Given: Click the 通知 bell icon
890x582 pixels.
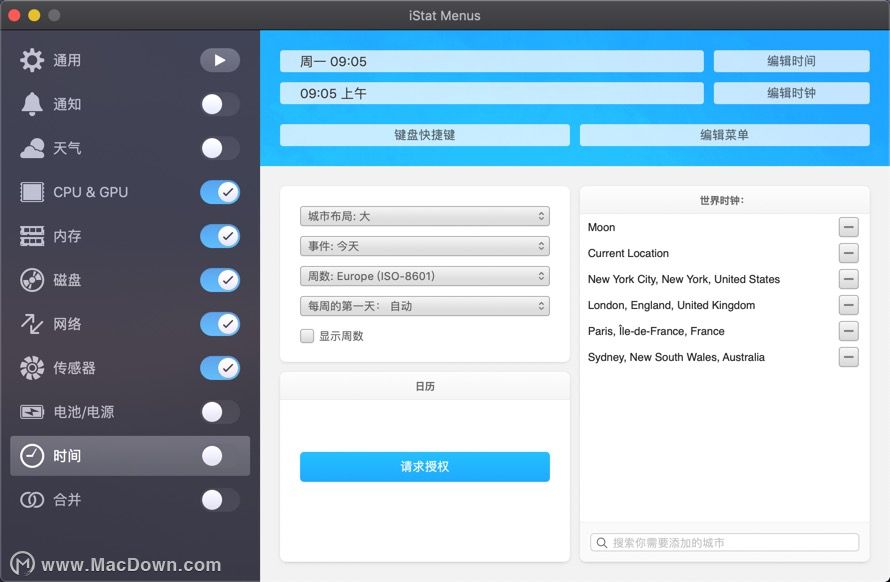Looking at the screenshot, I should click(x=32, y=104).
